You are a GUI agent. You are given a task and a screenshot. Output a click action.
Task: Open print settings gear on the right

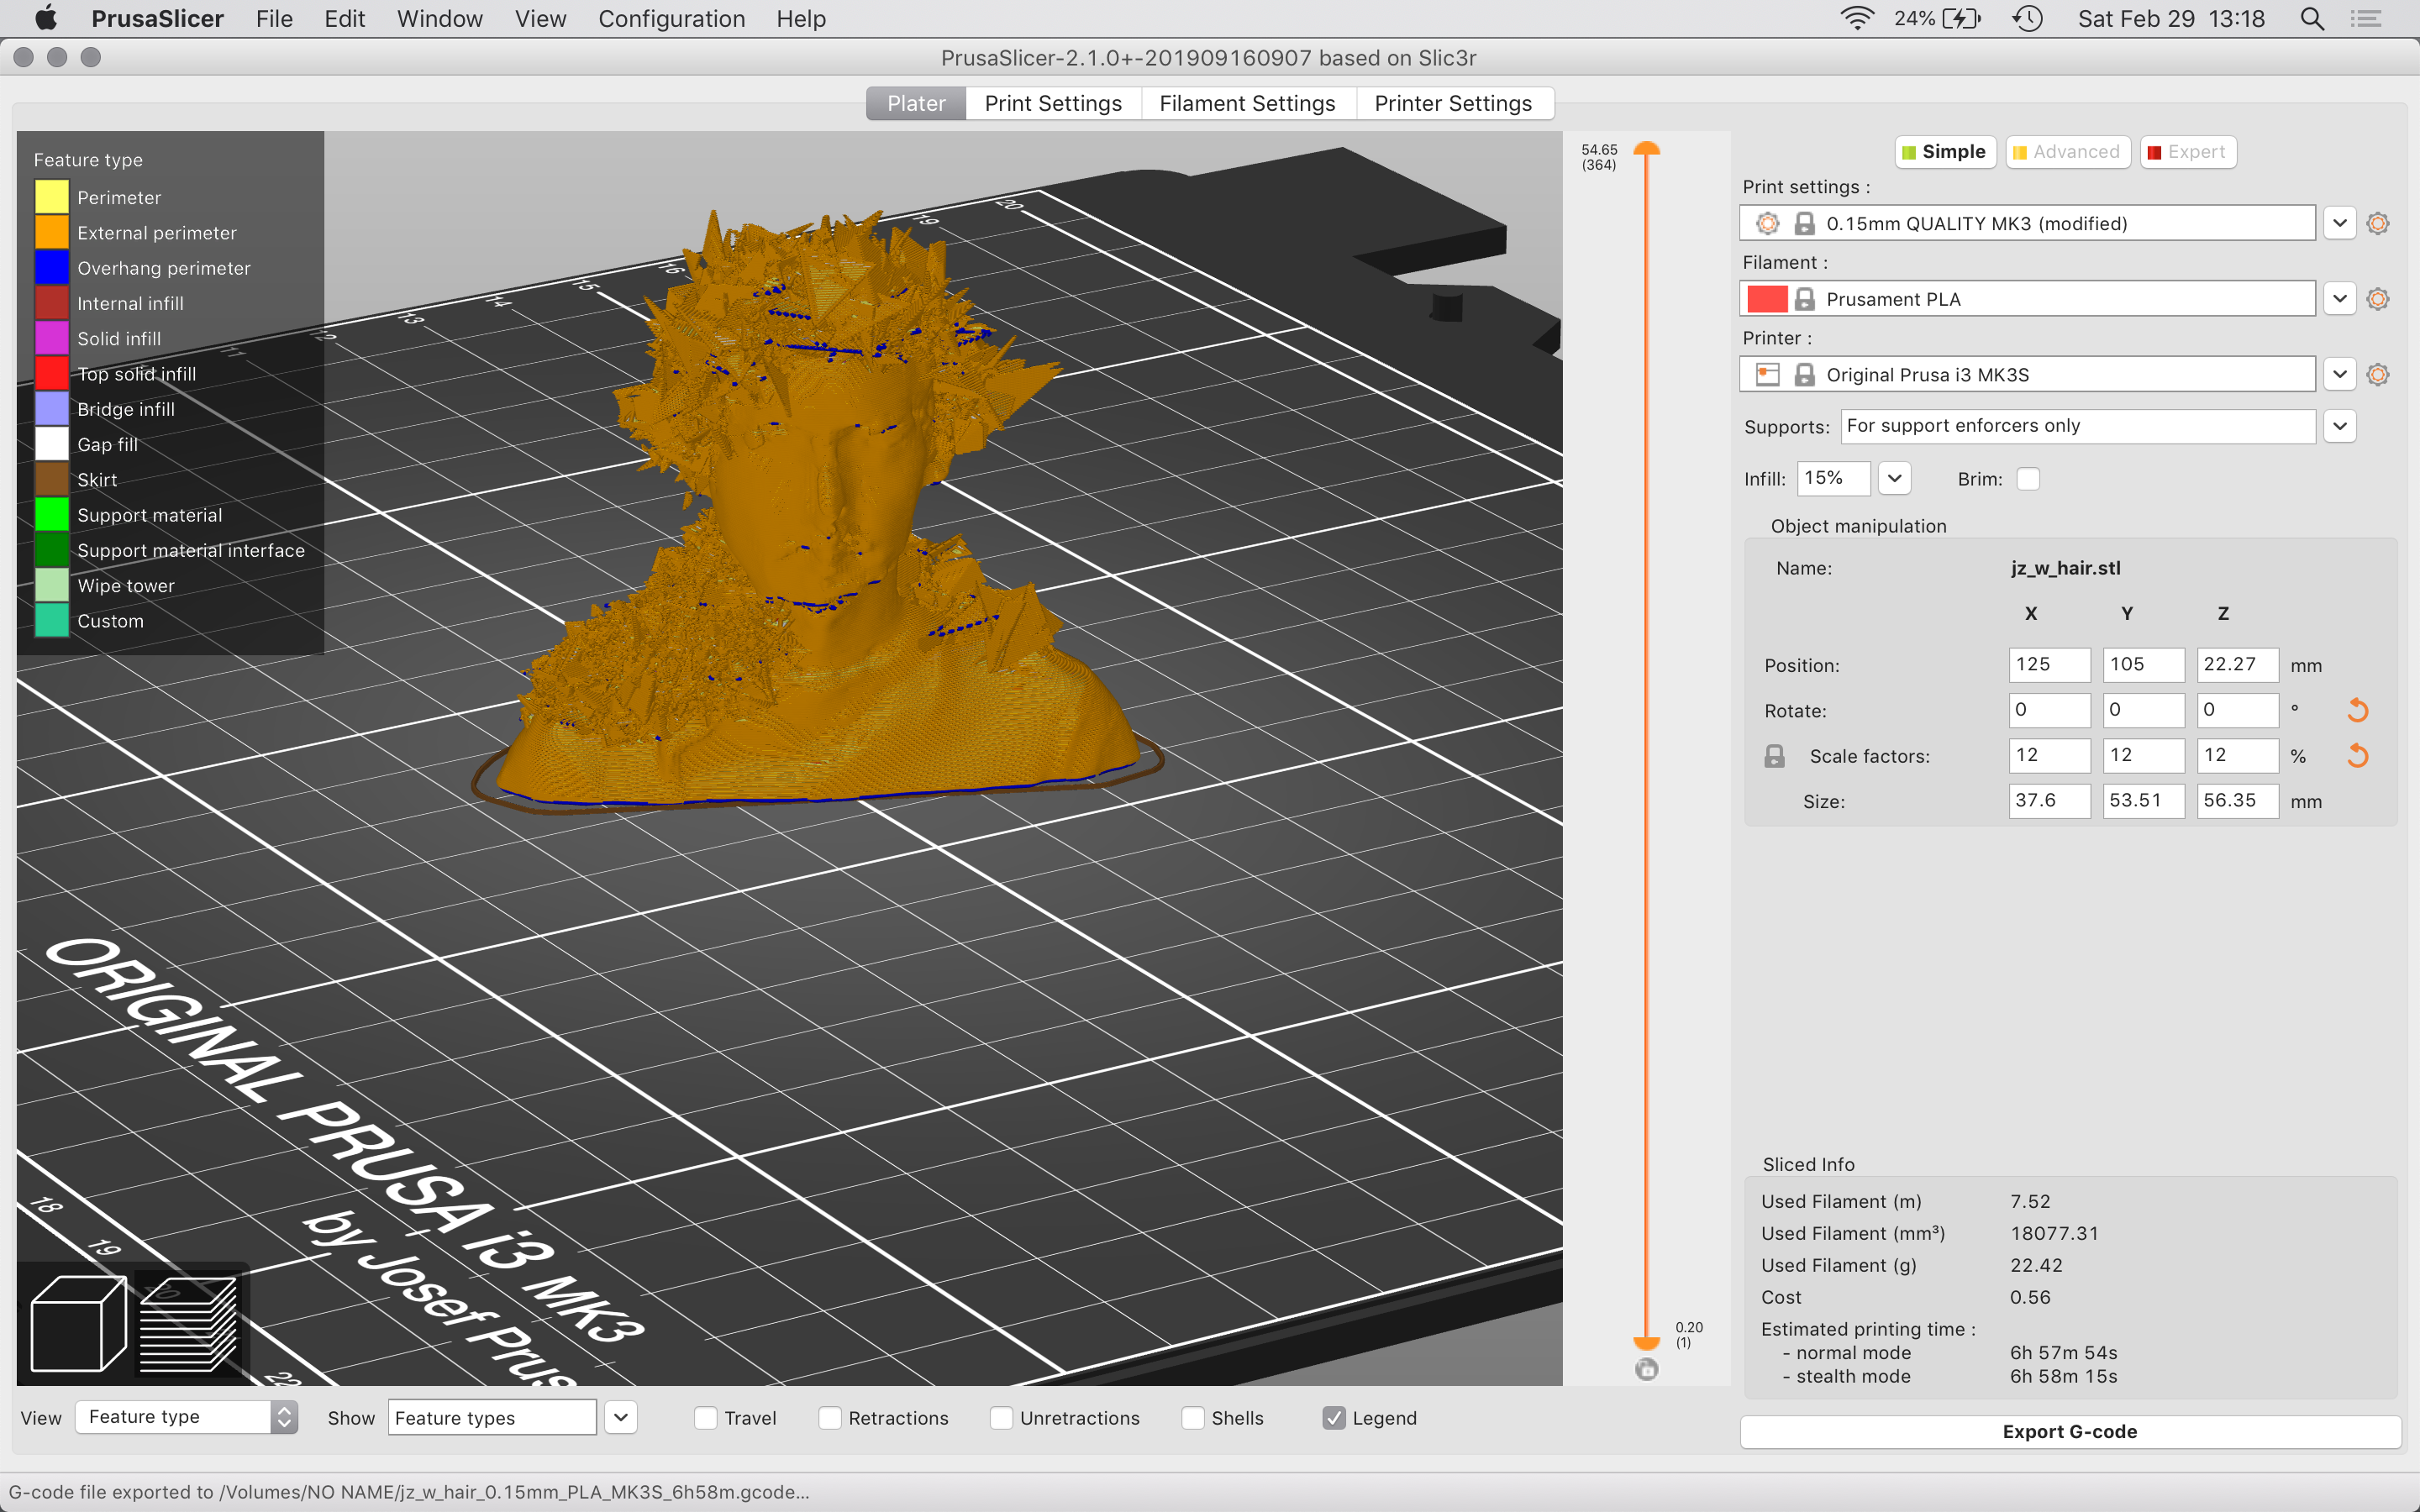[x=2378, y=223]
